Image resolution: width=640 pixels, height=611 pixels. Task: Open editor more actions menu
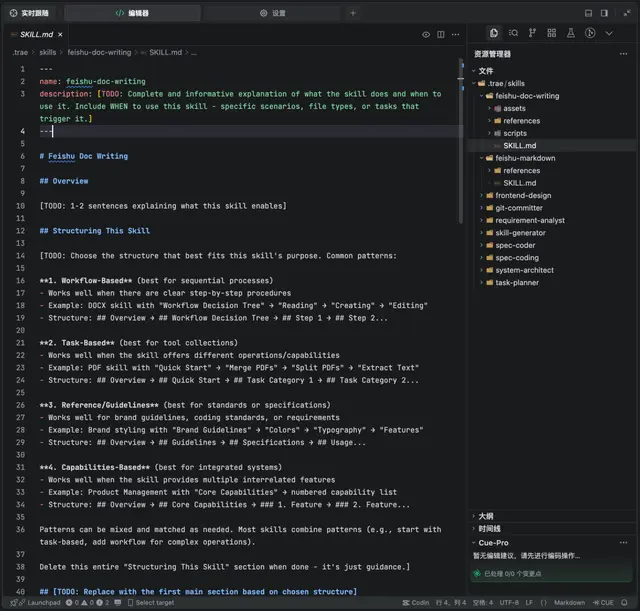point(456,35)
